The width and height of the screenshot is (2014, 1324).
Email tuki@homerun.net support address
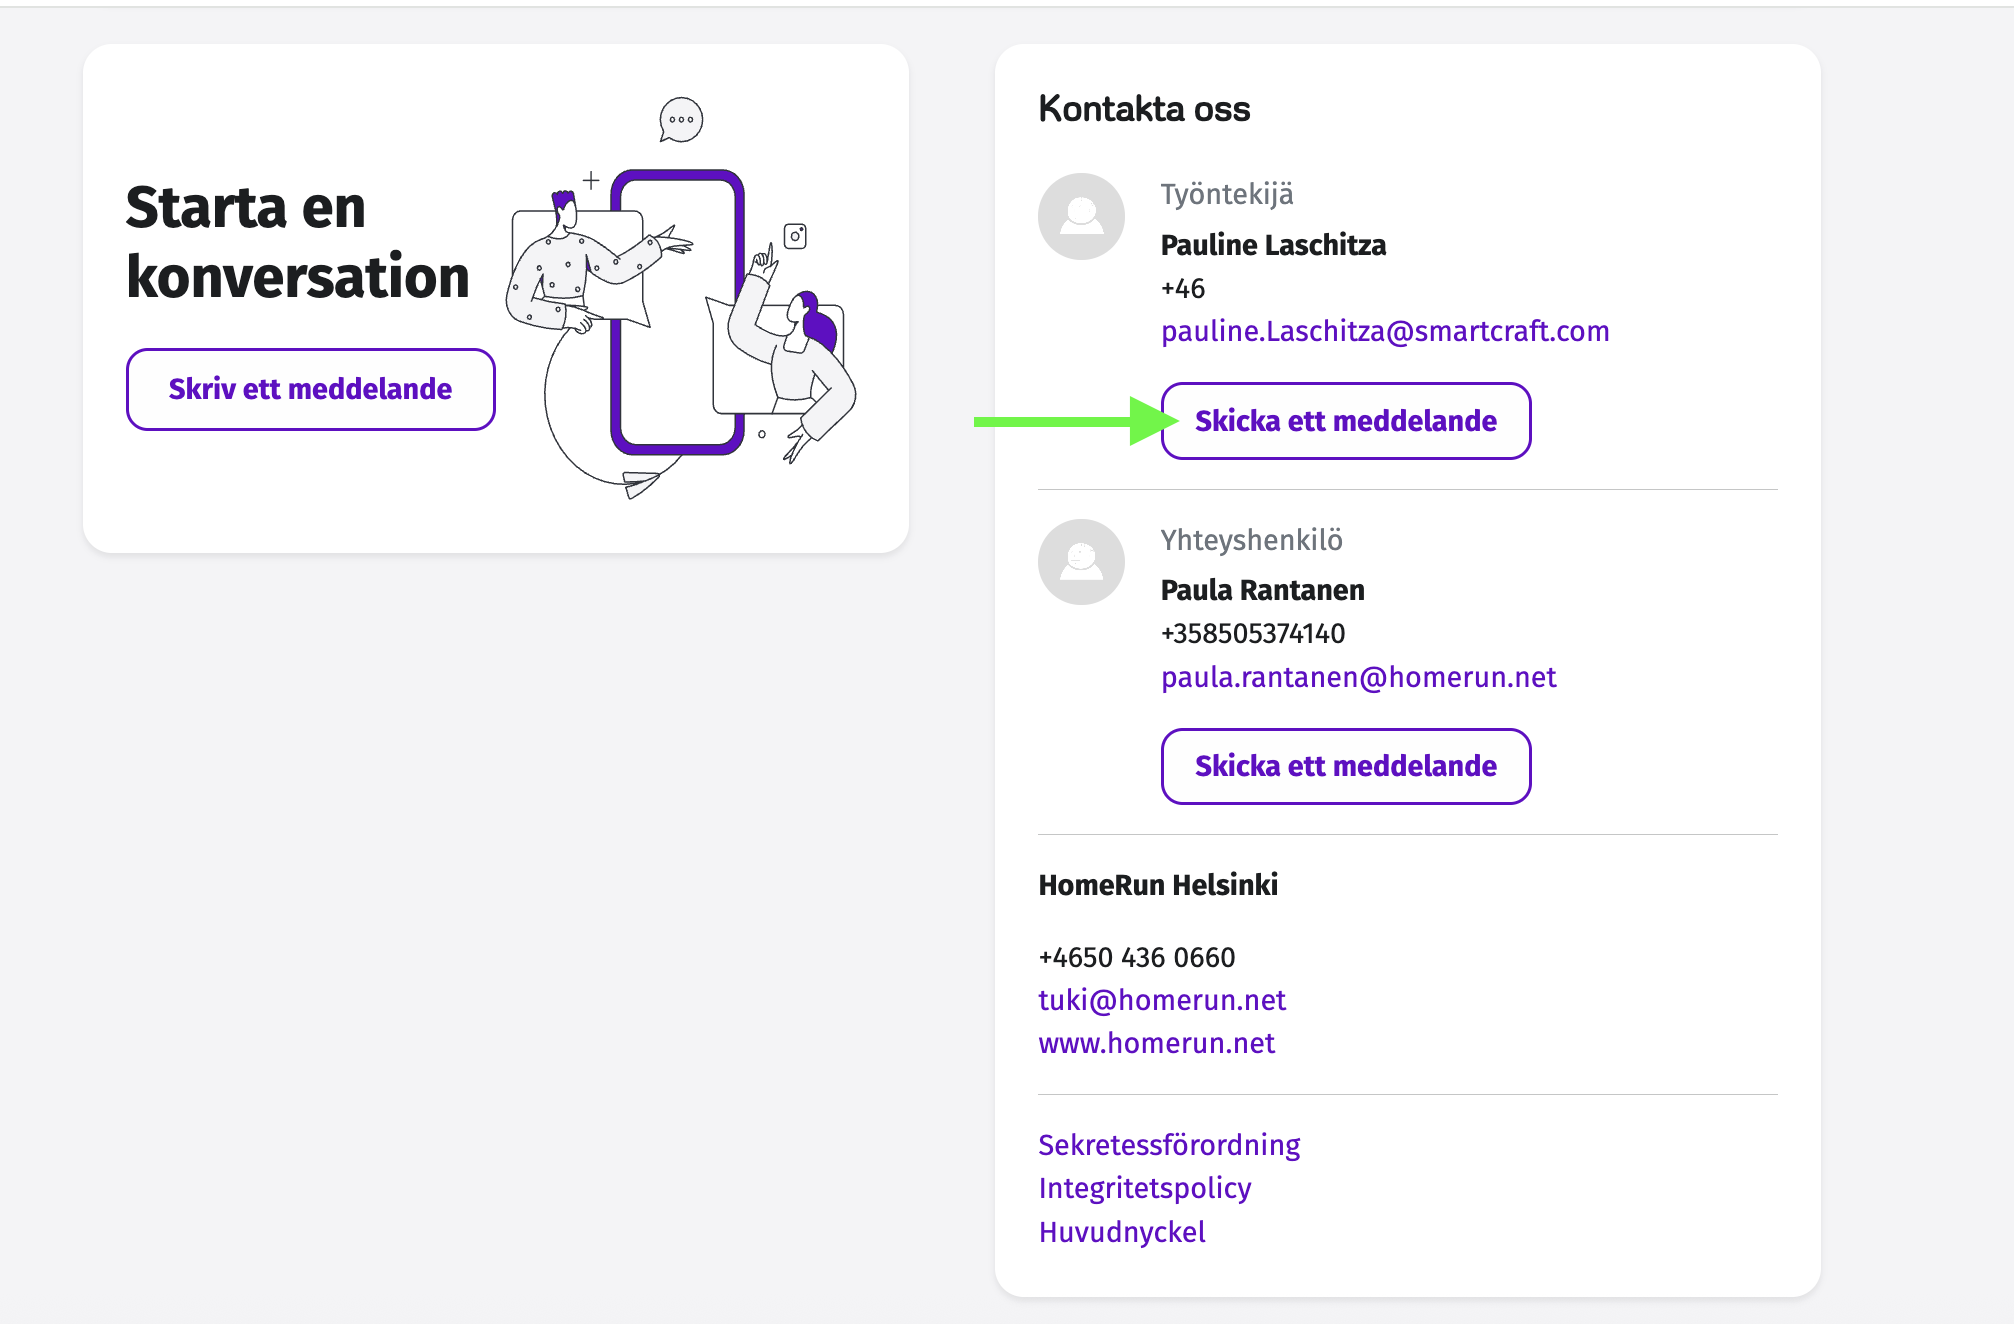[x=1162, y=1000]
